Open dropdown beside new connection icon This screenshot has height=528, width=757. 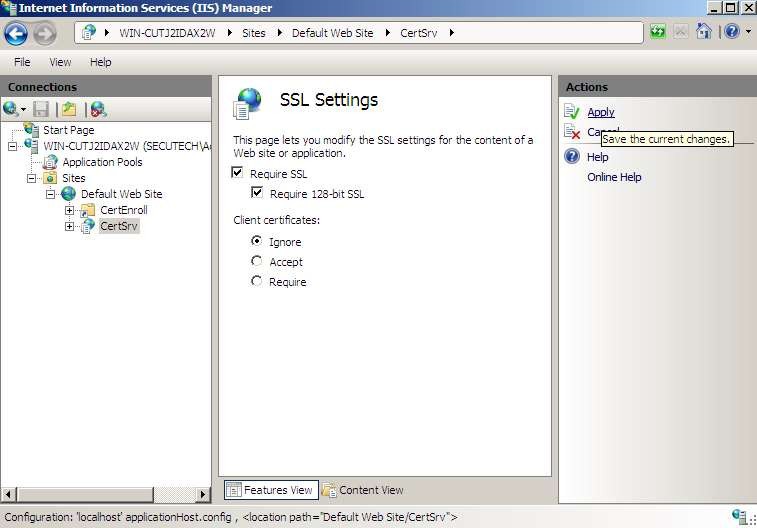click(x=23, y=110)
